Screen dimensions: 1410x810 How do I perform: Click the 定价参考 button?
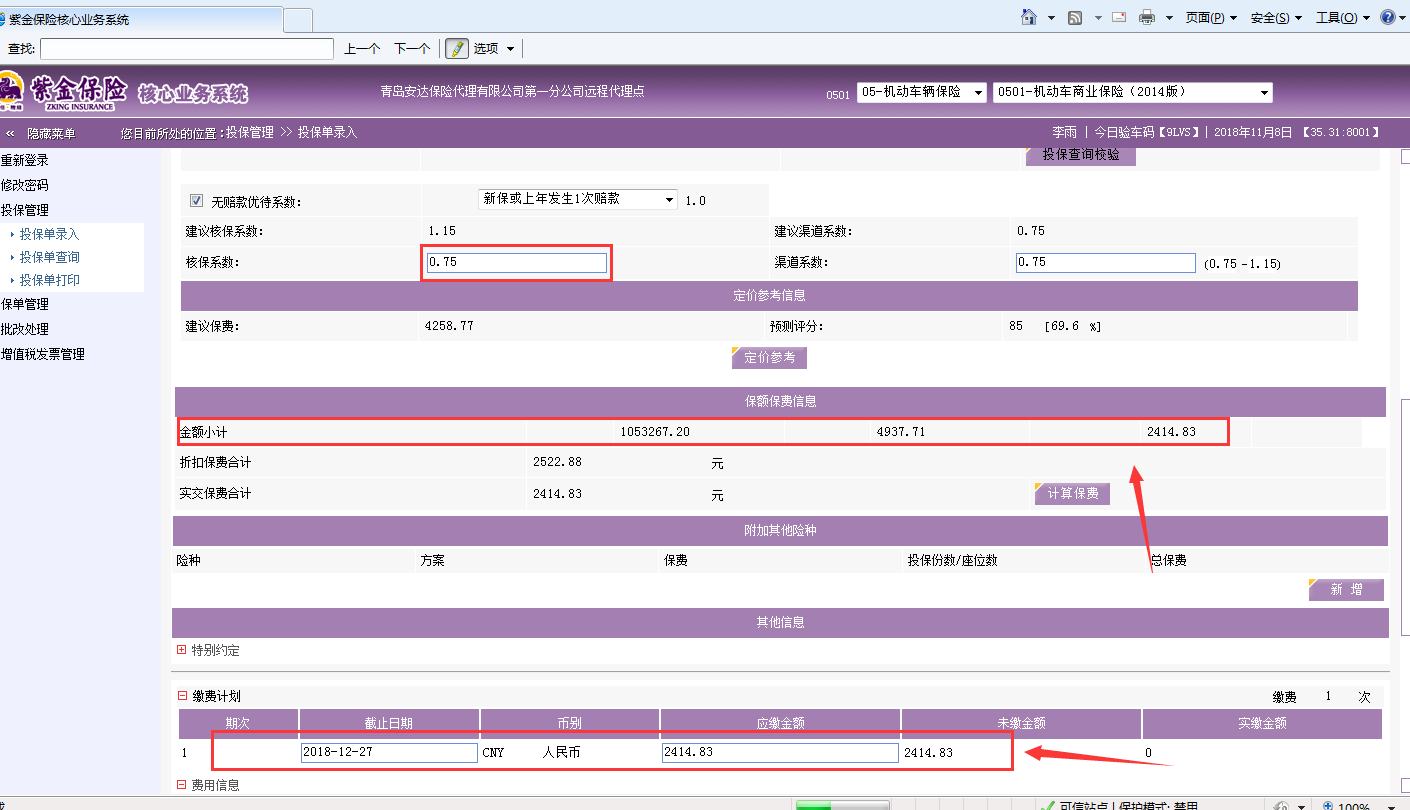[769, 357]
